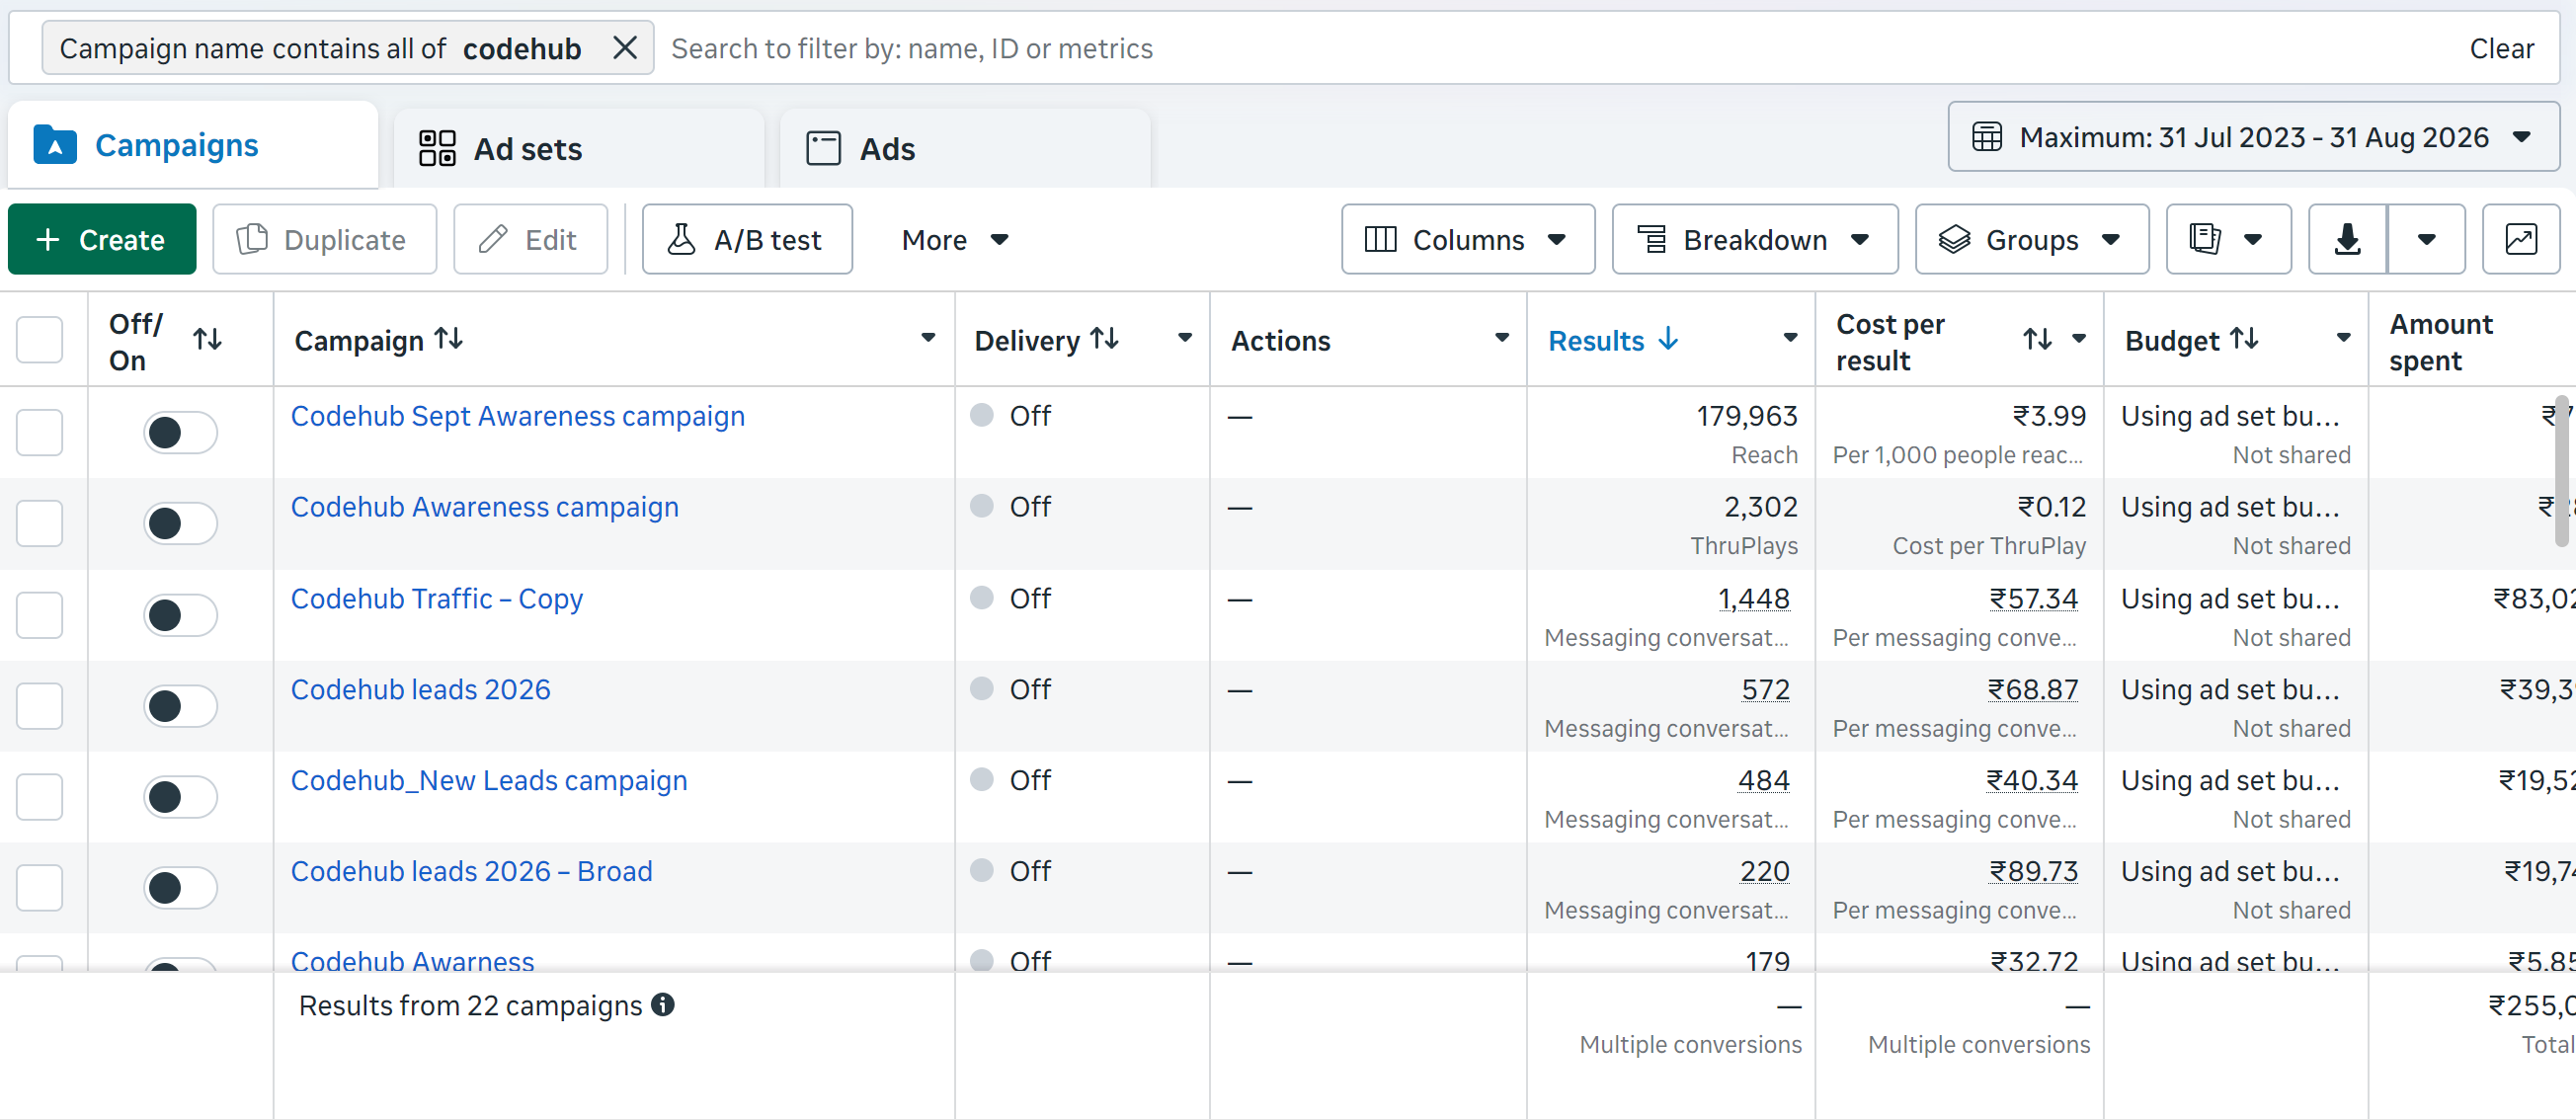Open Codehub leads 2026 – Broad link
The image size is (2576, 1120).
[x=471, y=872]
